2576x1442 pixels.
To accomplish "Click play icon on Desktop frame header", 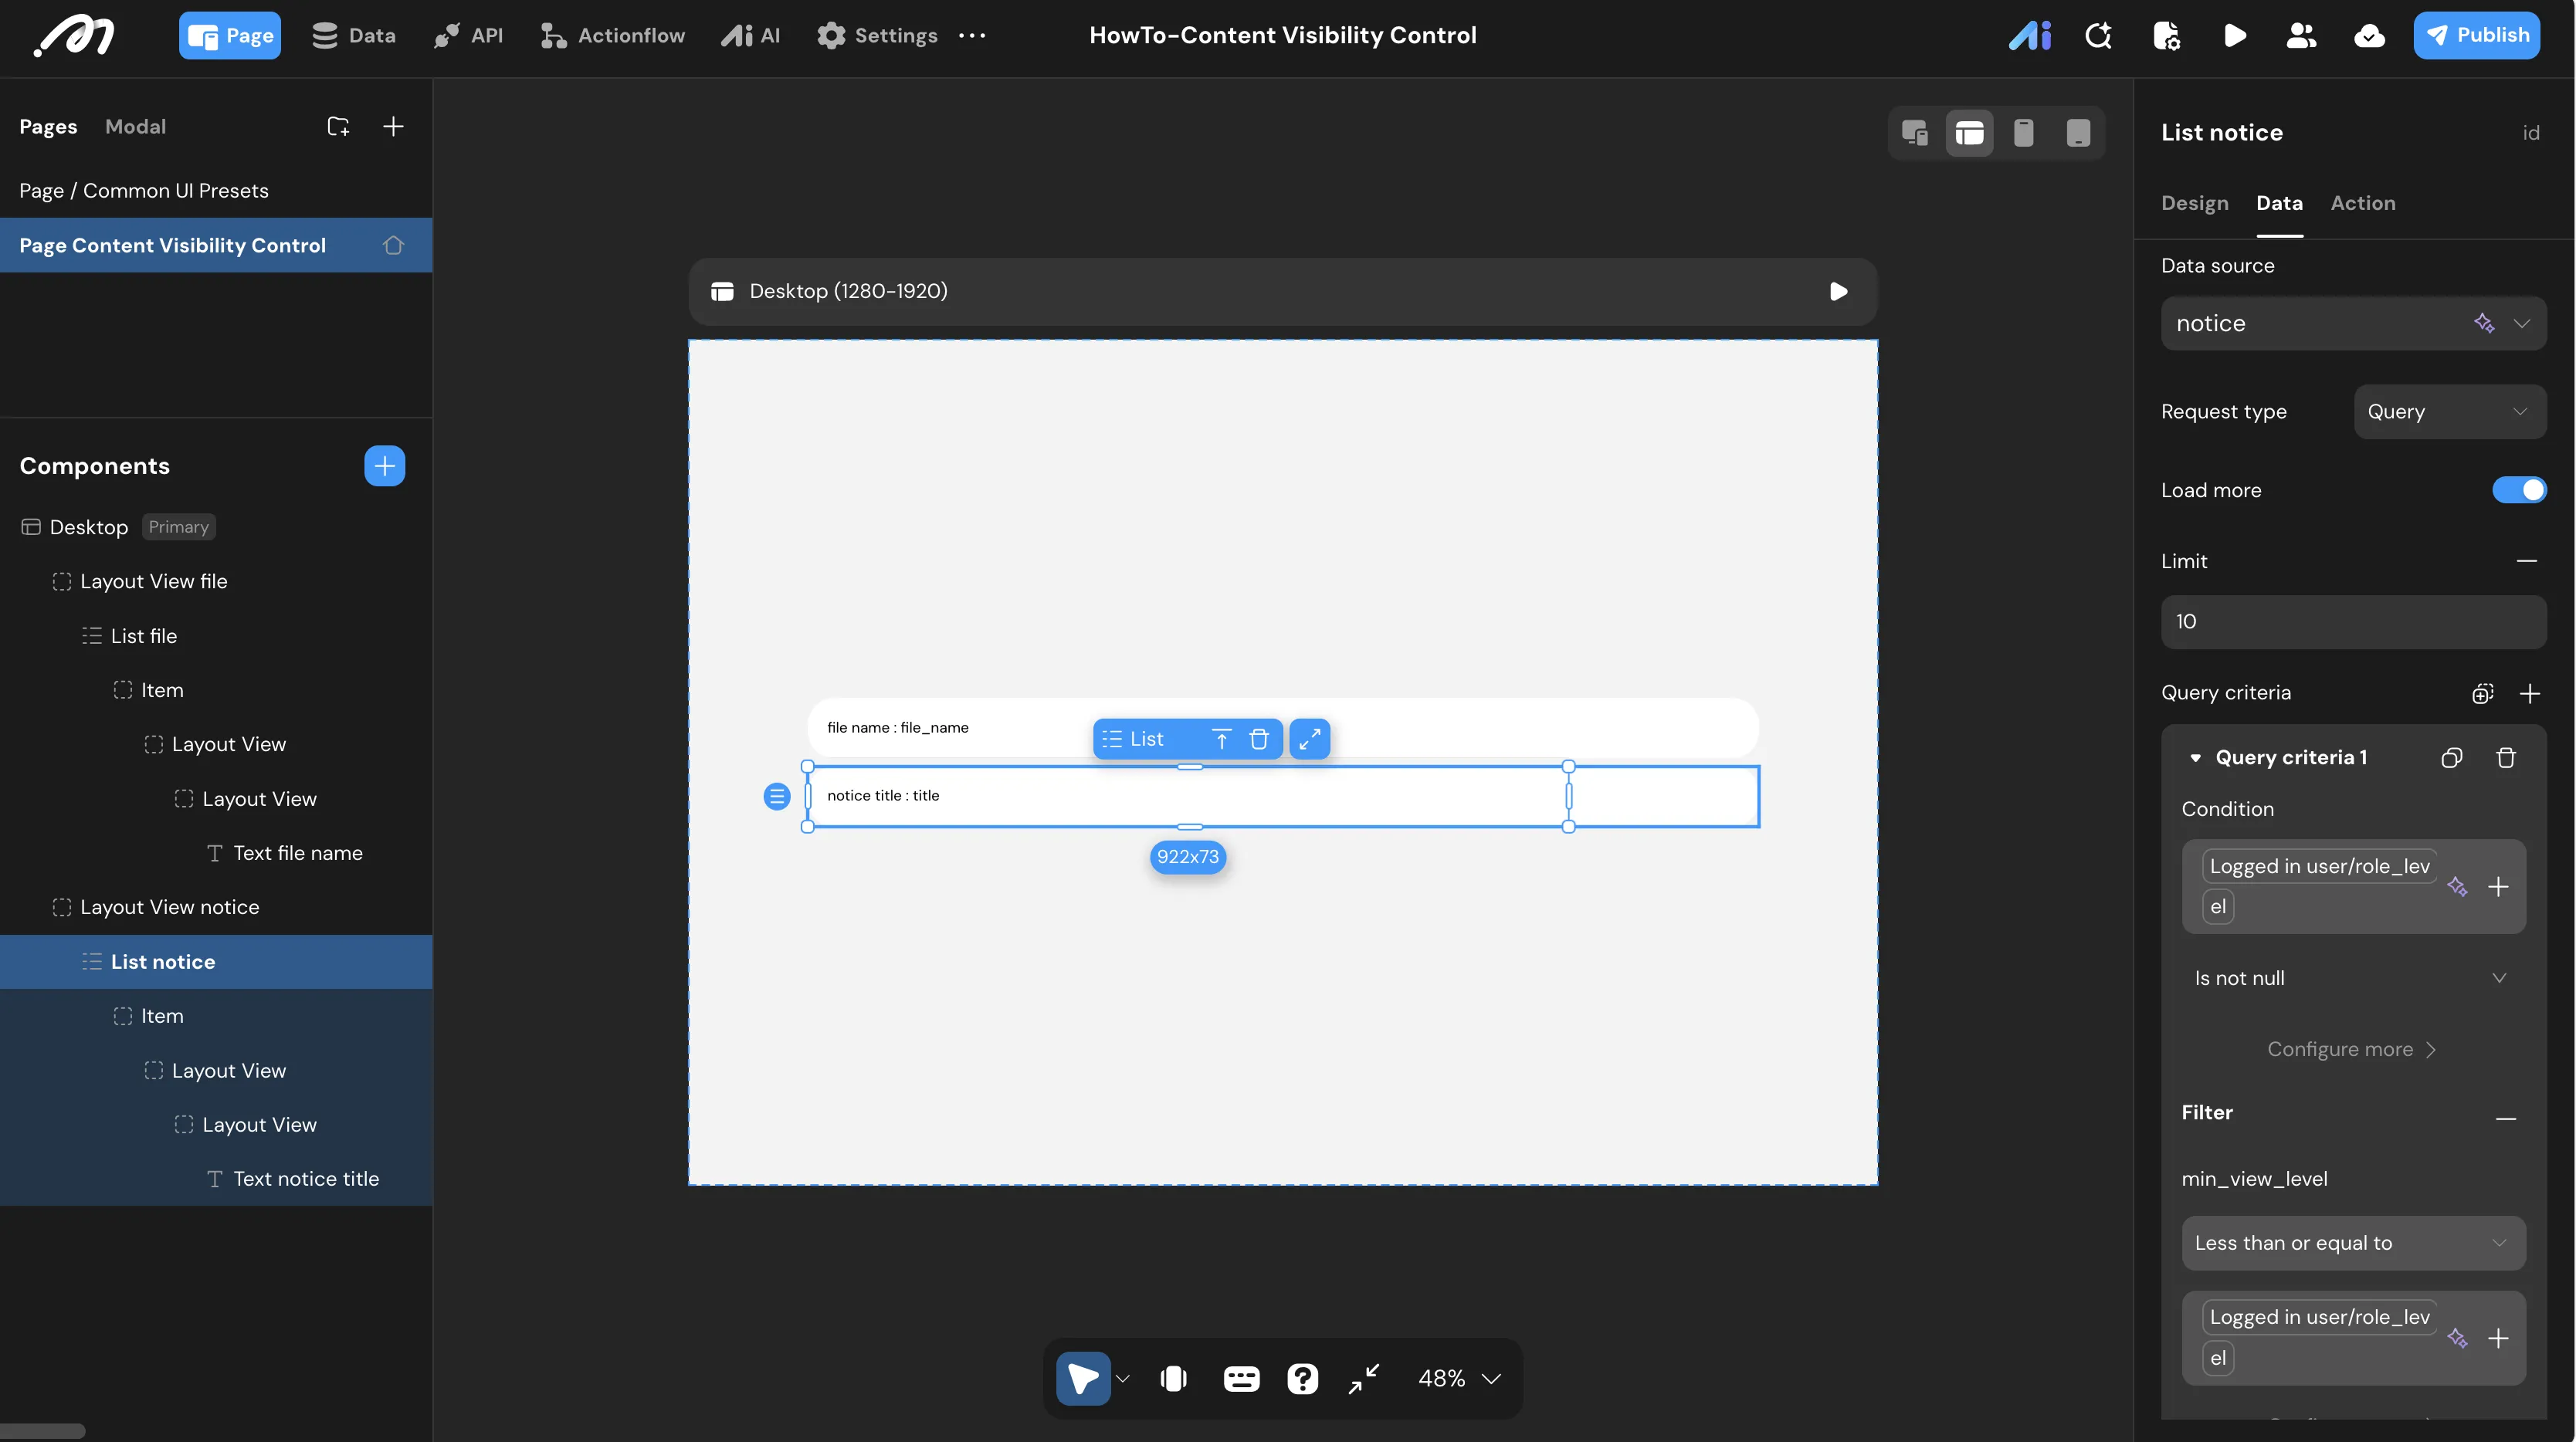I will [x=1838, y=291].
